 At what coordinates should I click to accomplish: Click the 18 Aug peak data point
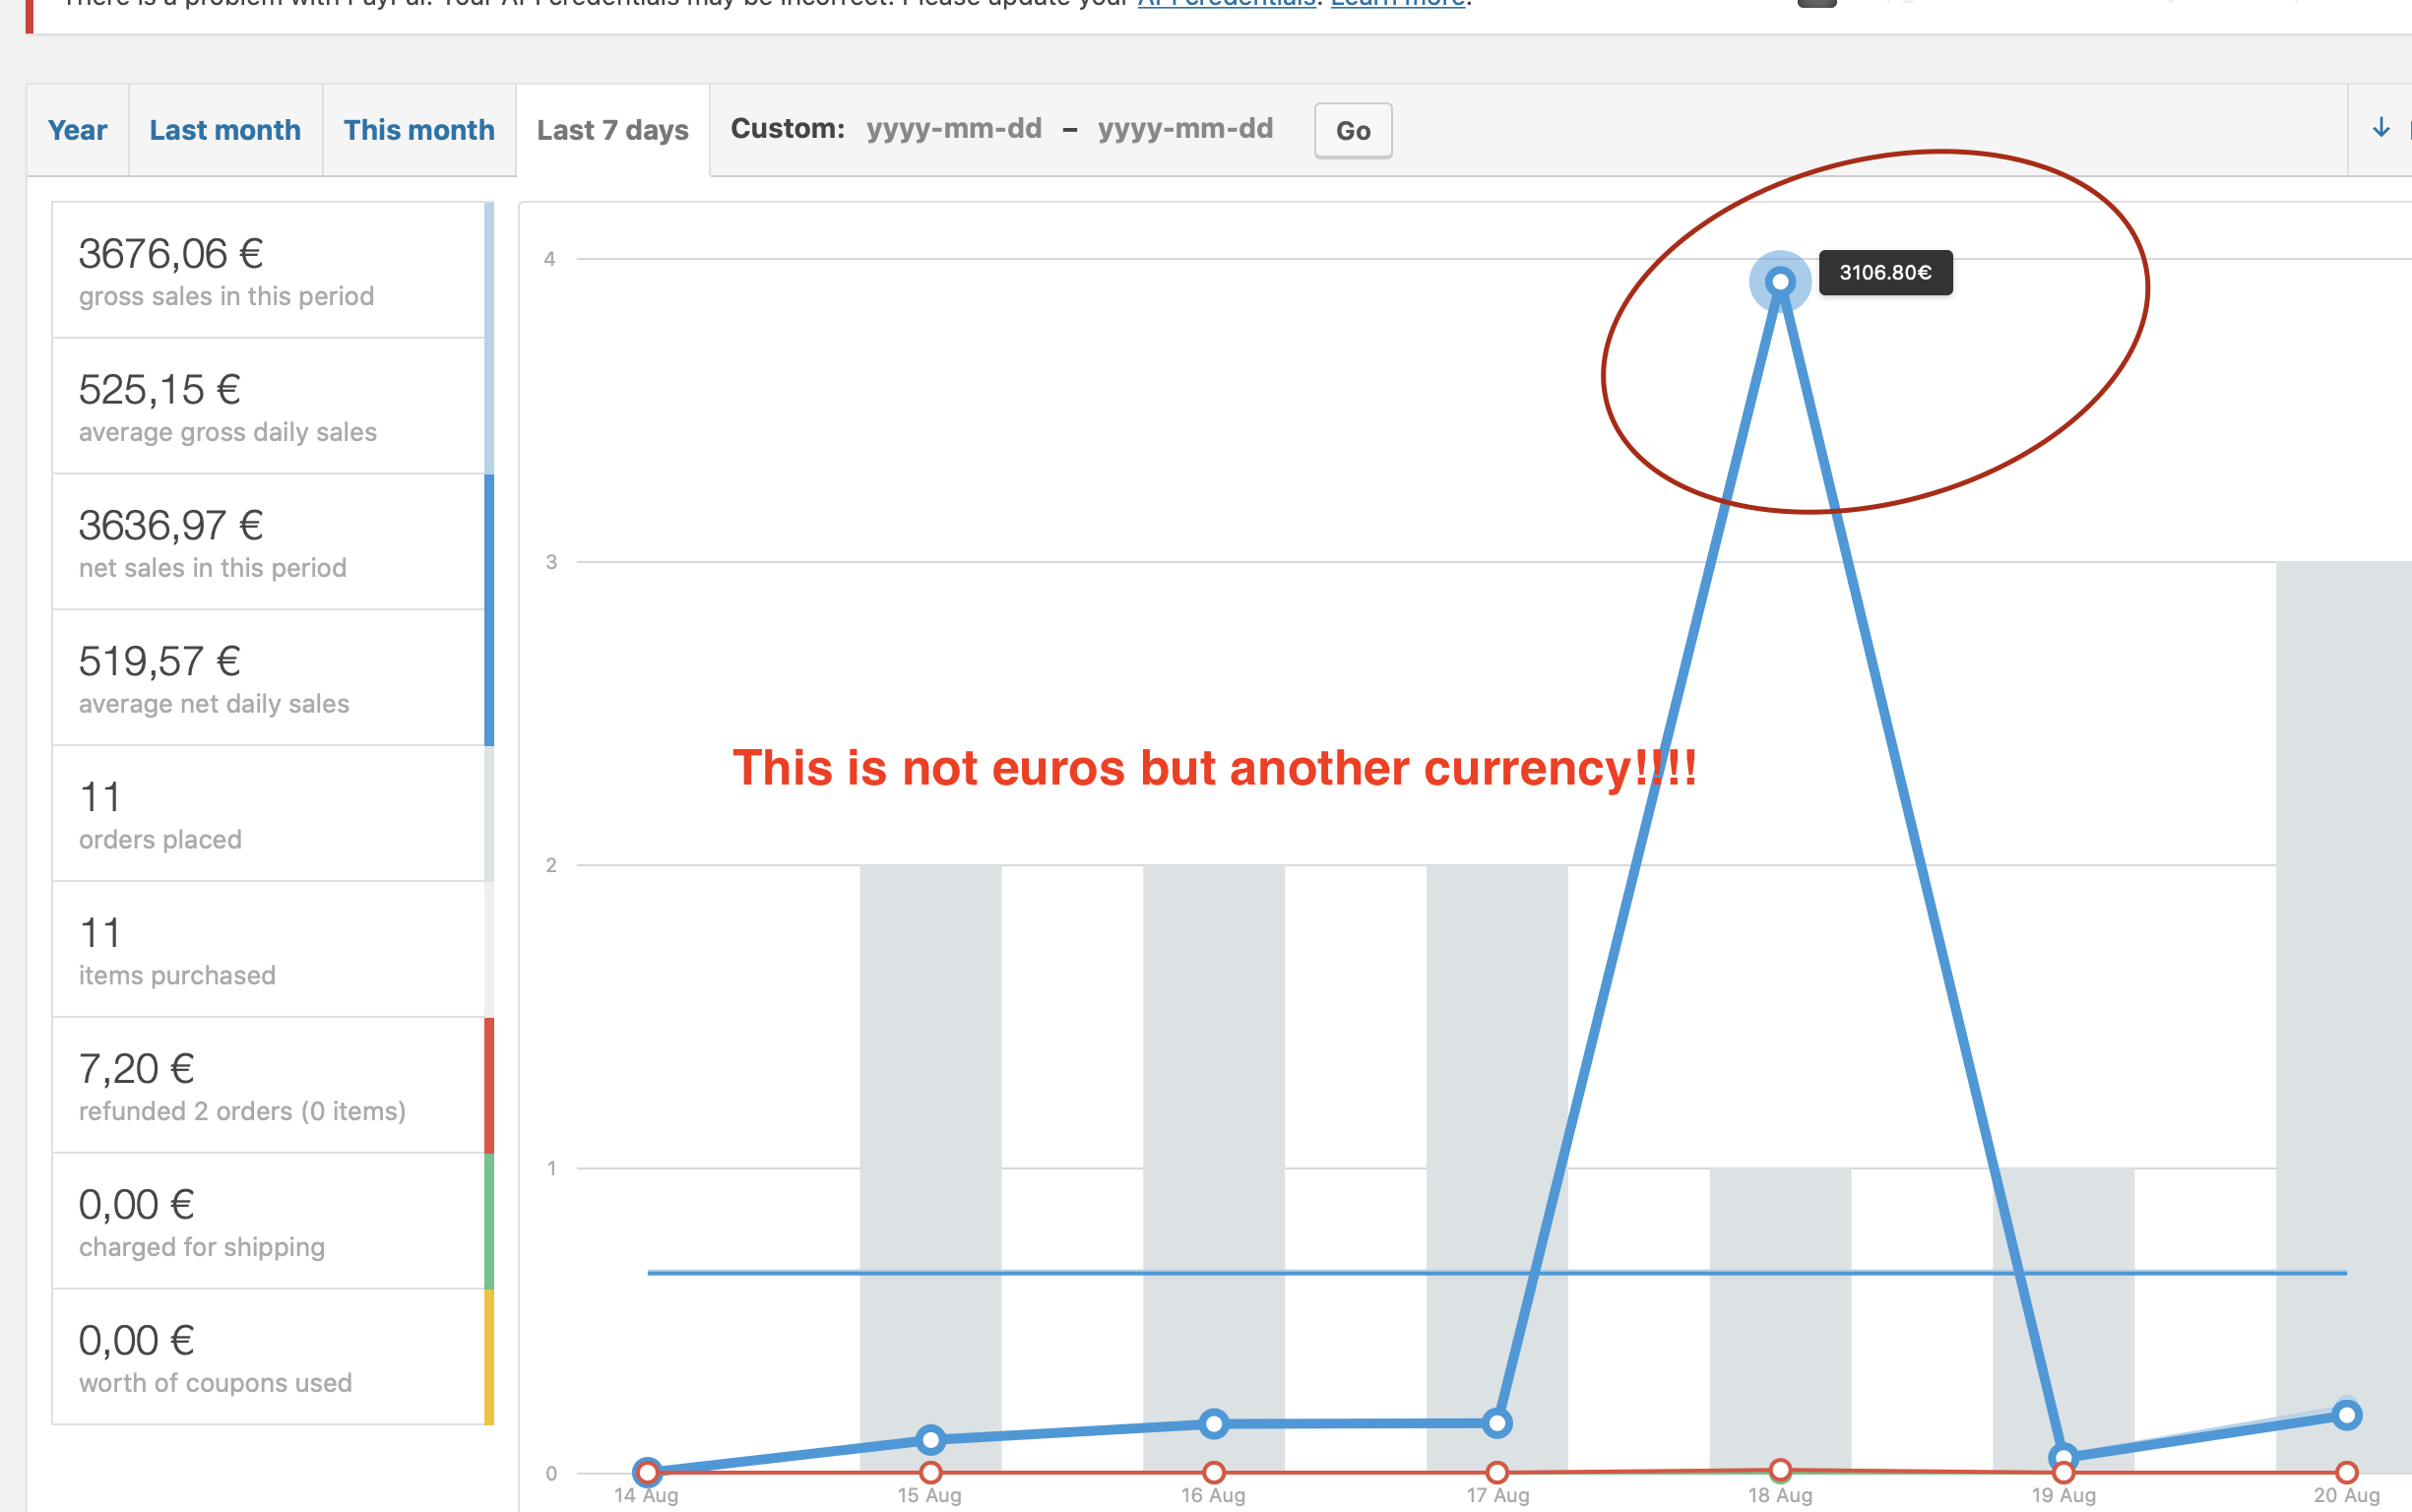(1780, 282)
